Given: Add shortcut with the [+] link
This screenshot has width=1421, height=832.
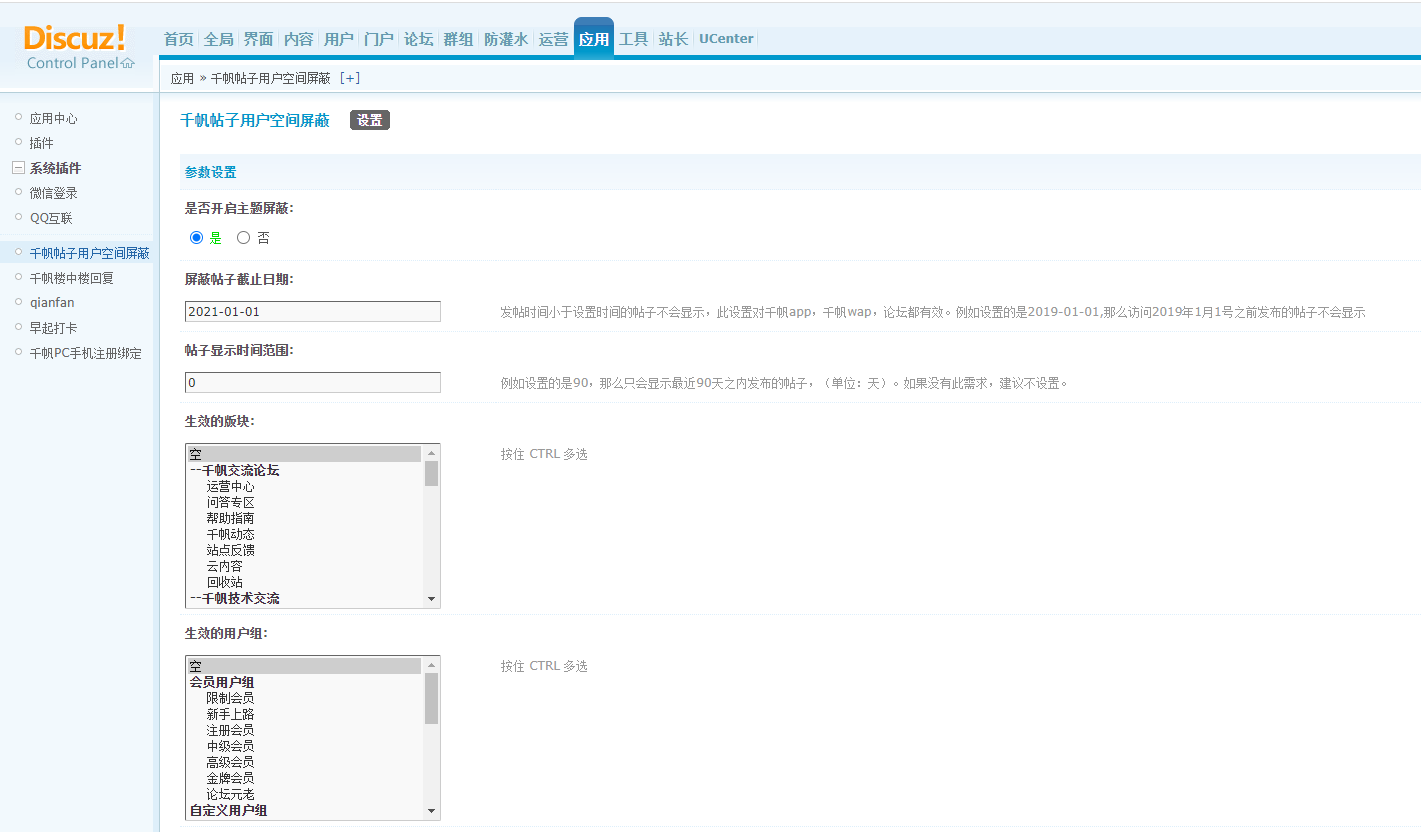Looking at the screenshot, I should [350, 77].
